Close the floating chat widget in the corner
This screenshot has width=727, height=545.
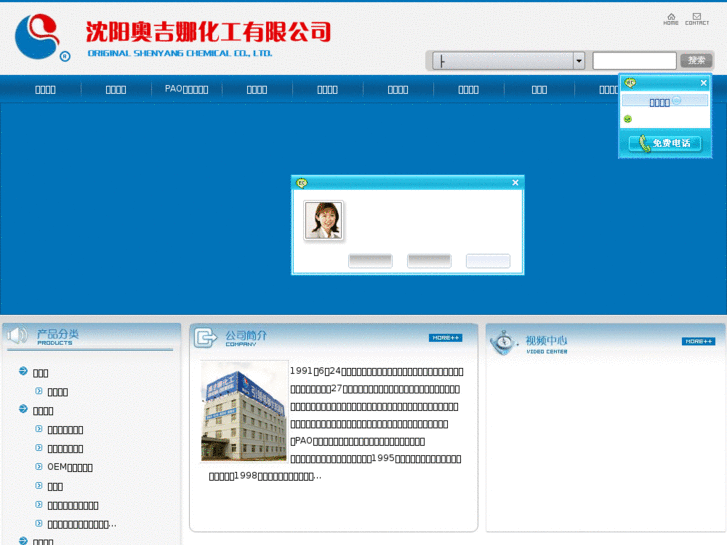pyautogui.click(x=703, y=83)
